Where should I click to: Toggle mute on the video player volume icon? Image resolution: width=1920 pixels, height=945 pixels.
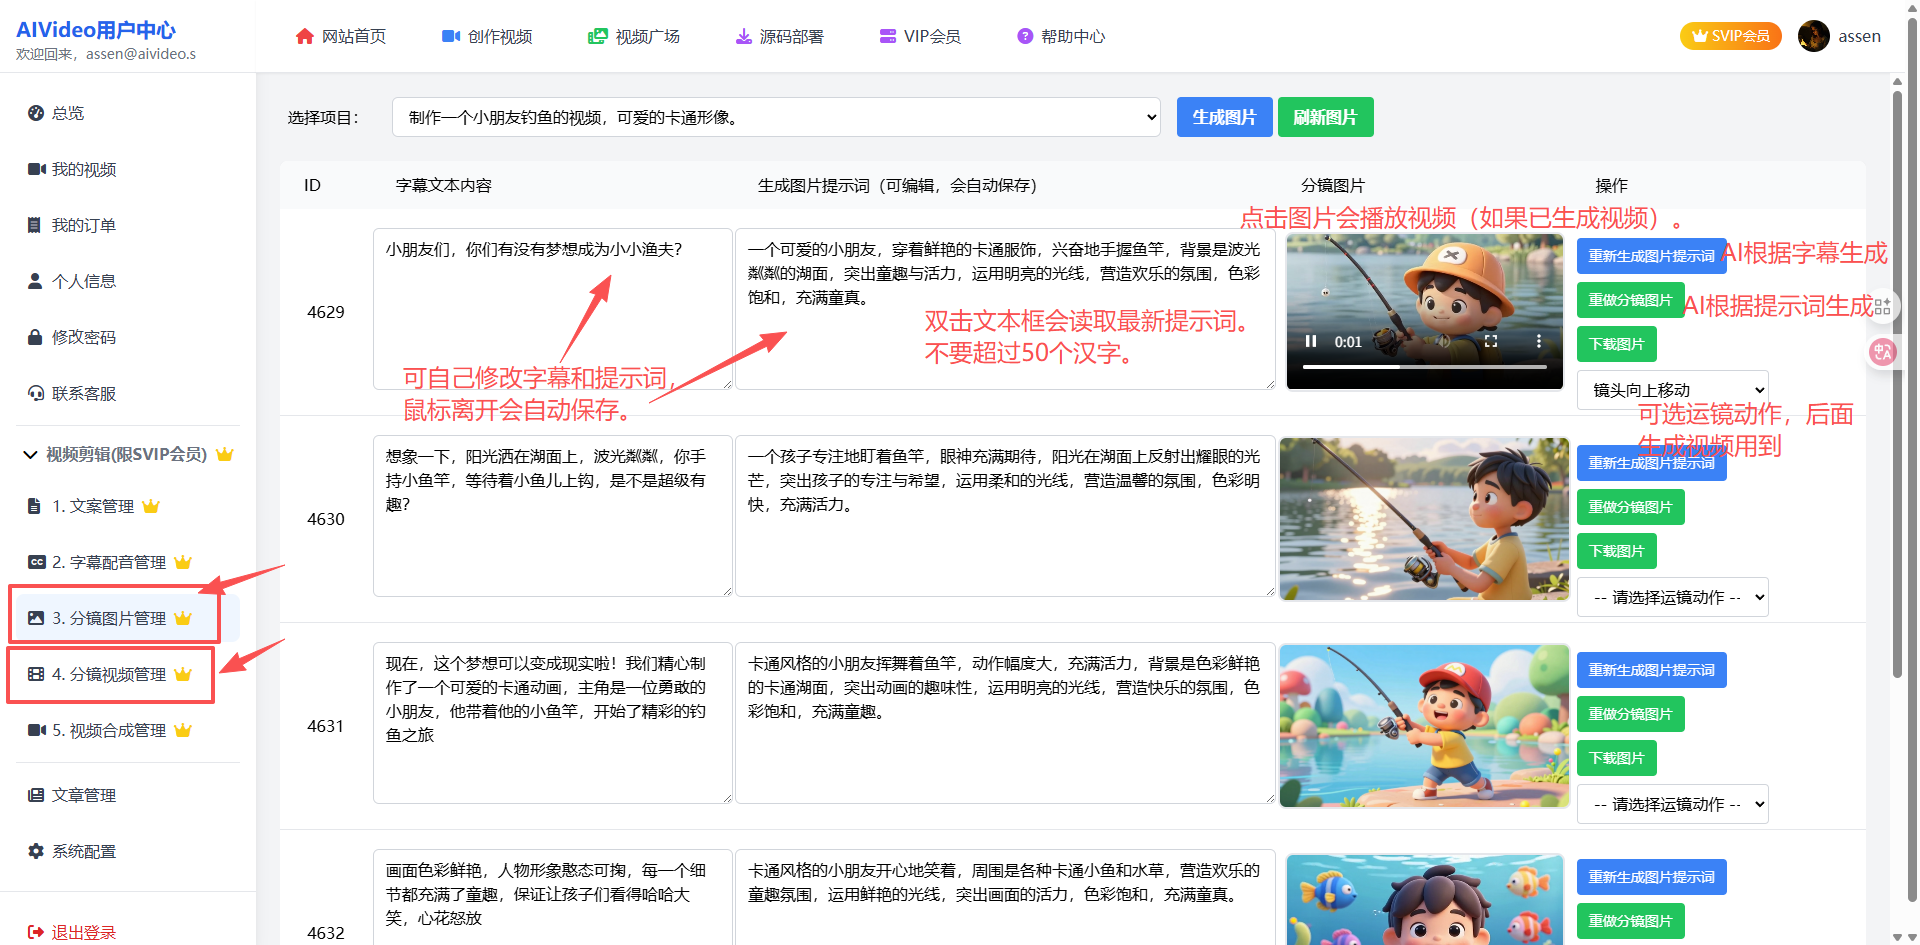(x=1443, y=342)
